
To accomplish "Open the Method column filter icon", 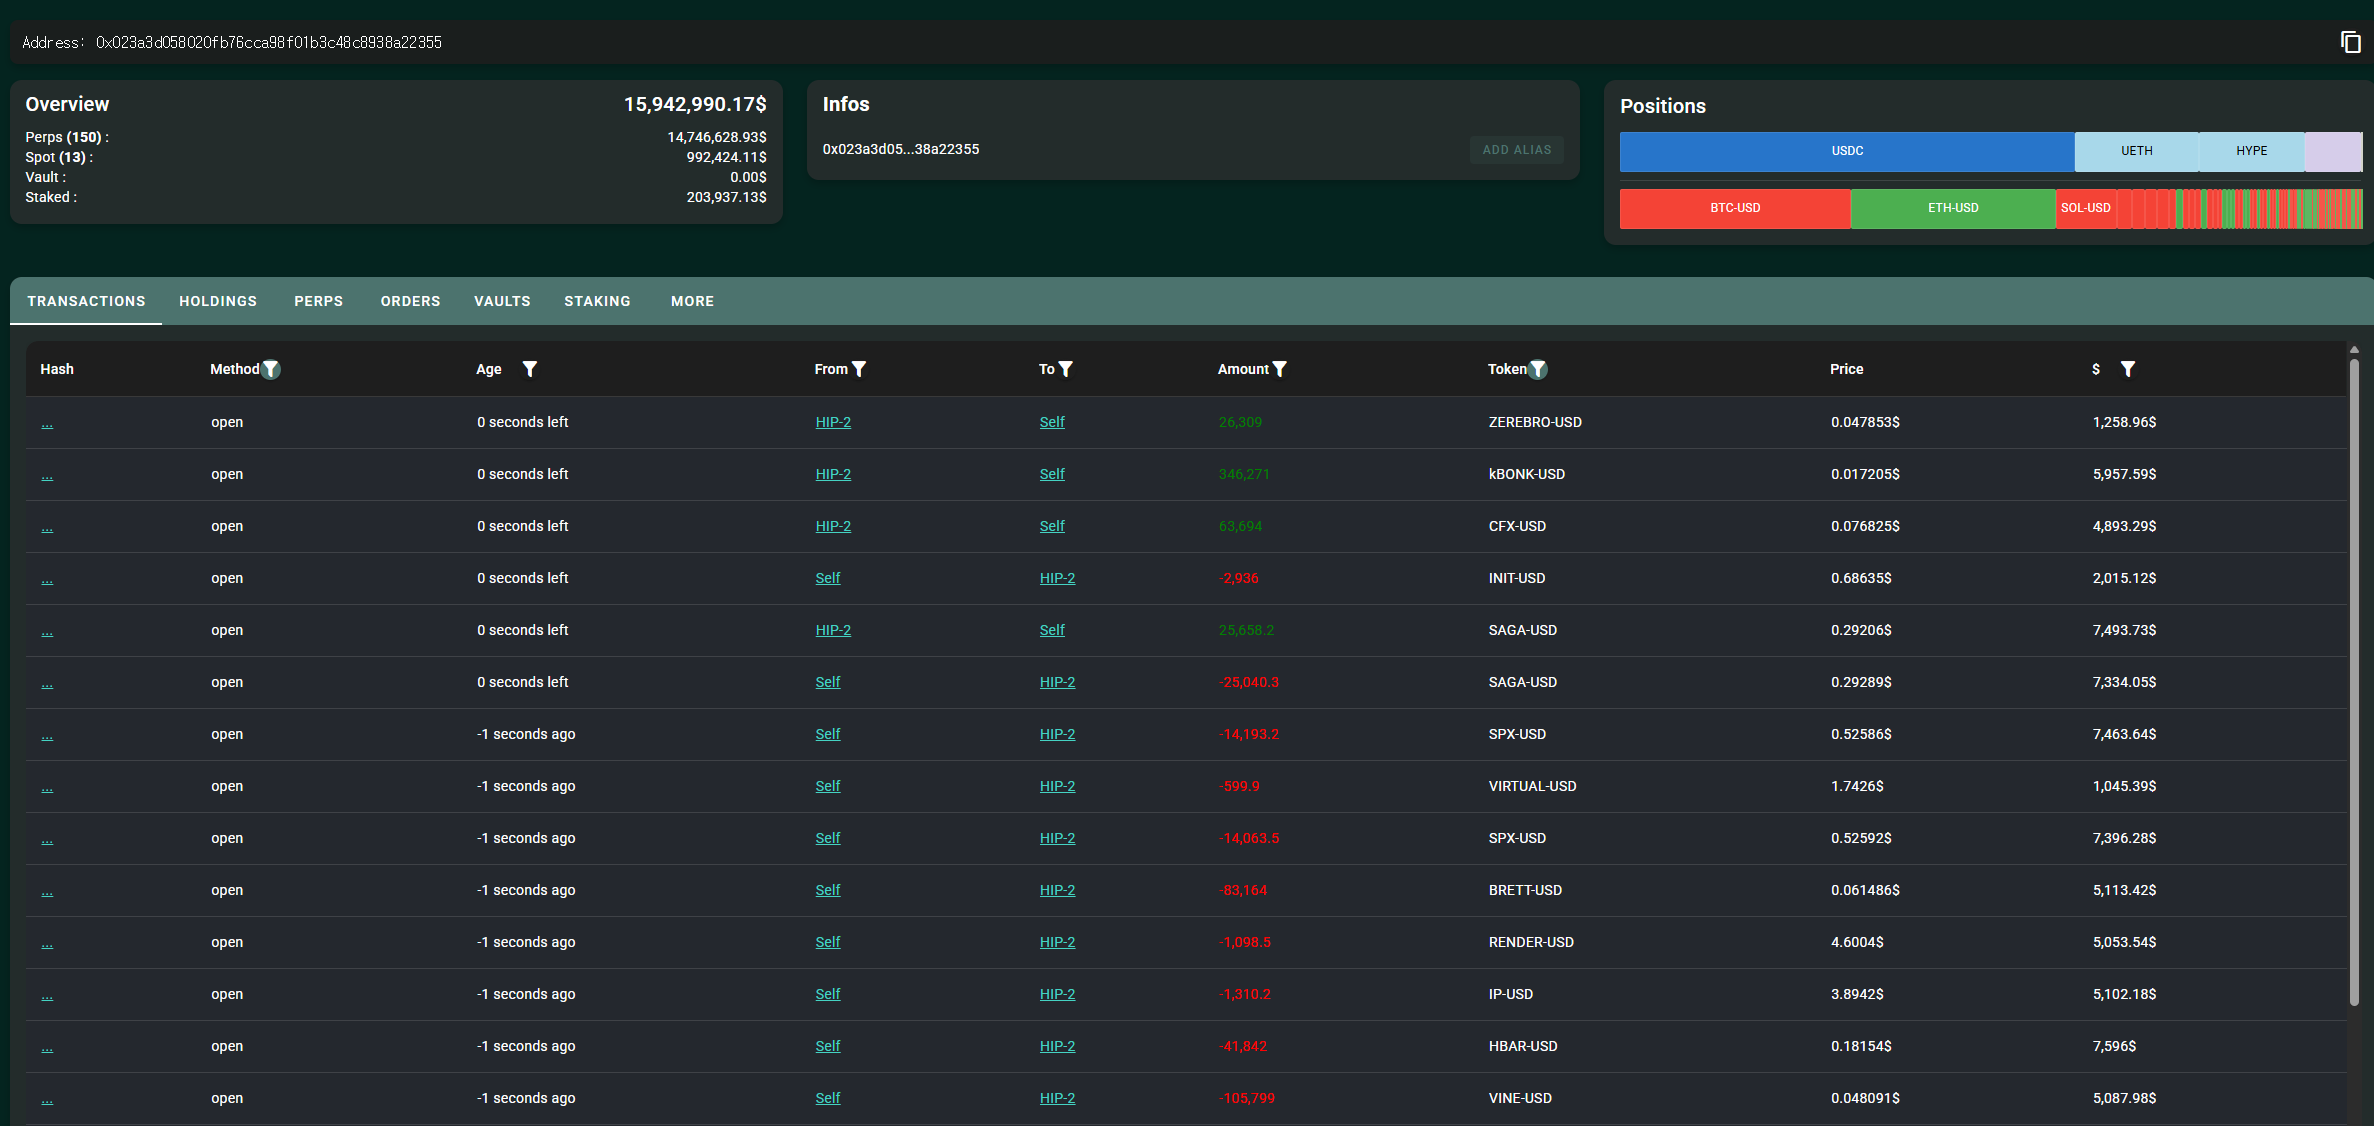I will coord(271,369).
